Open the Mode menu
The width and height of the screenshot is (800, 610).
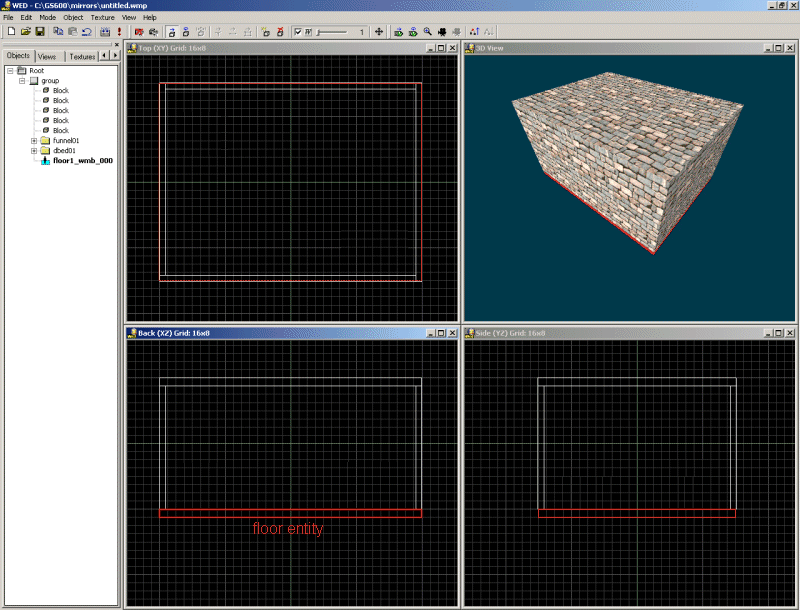coord(47,17)
